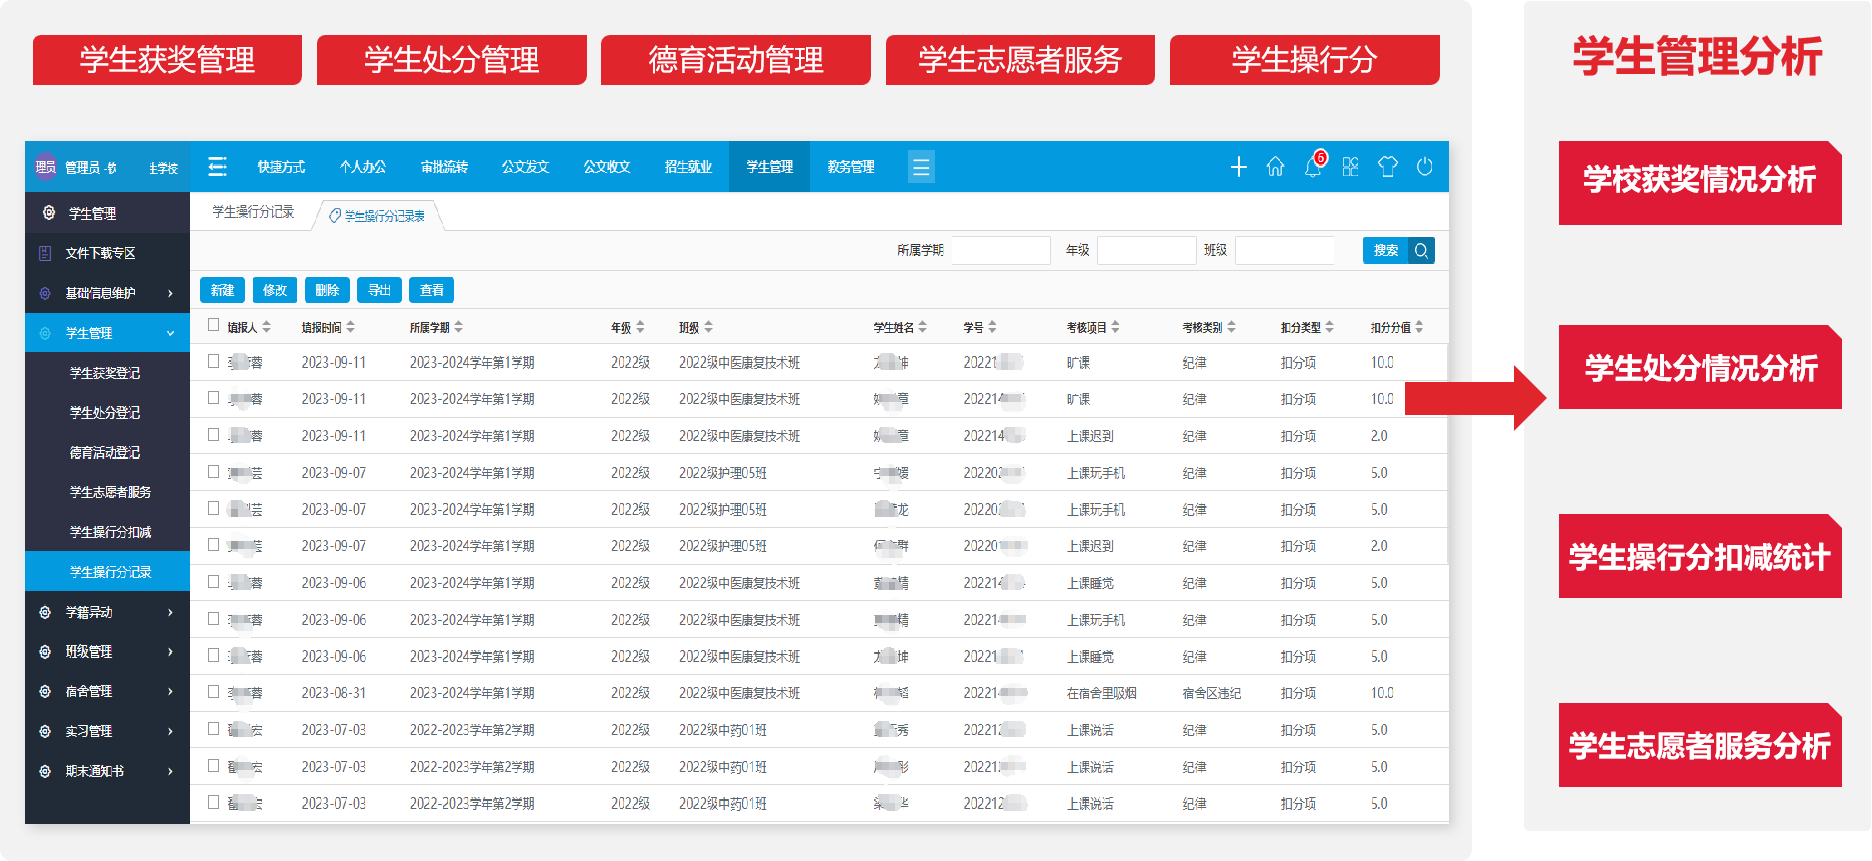Sort table by 填报时间 column arrows

click(351, 327)
